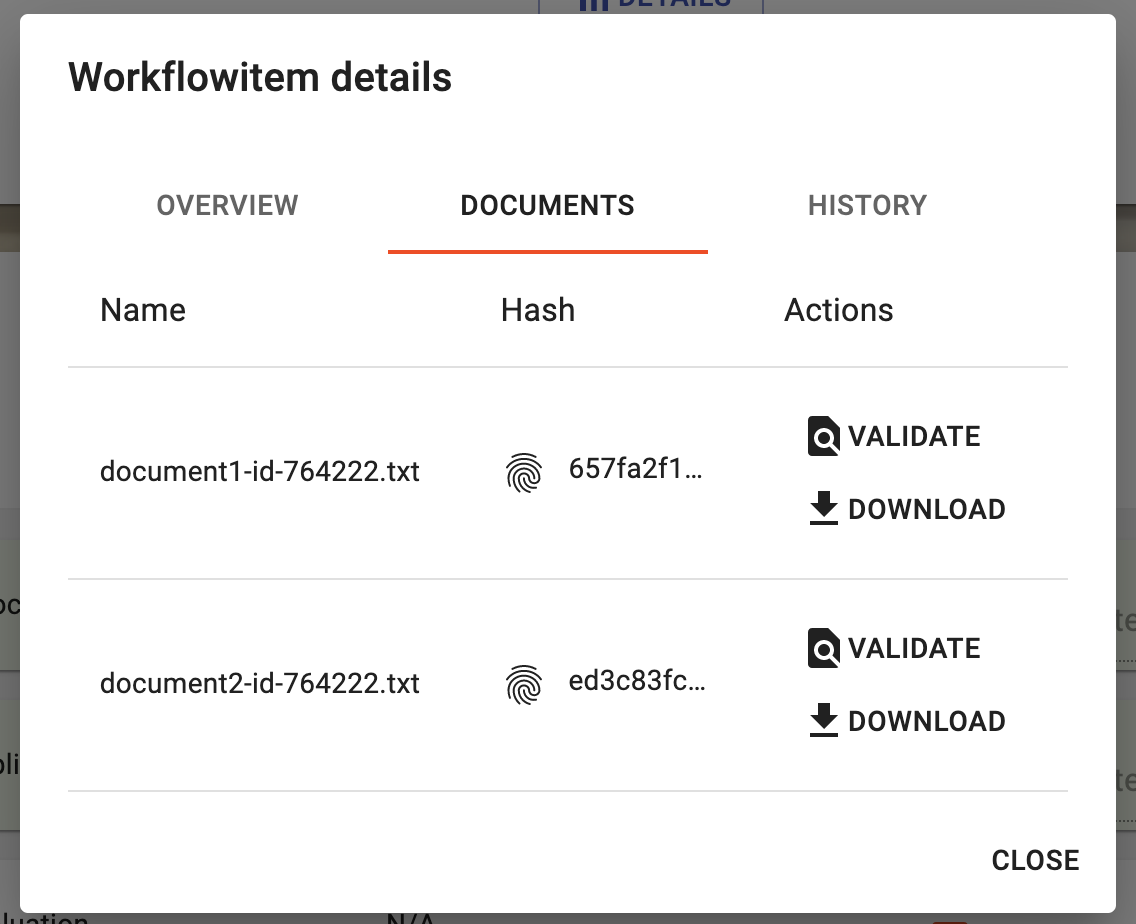Click the VALIDATE label for document1
Image resolution: width=1136 pixels, height=924 pixels.
click(x=915, y=436)
